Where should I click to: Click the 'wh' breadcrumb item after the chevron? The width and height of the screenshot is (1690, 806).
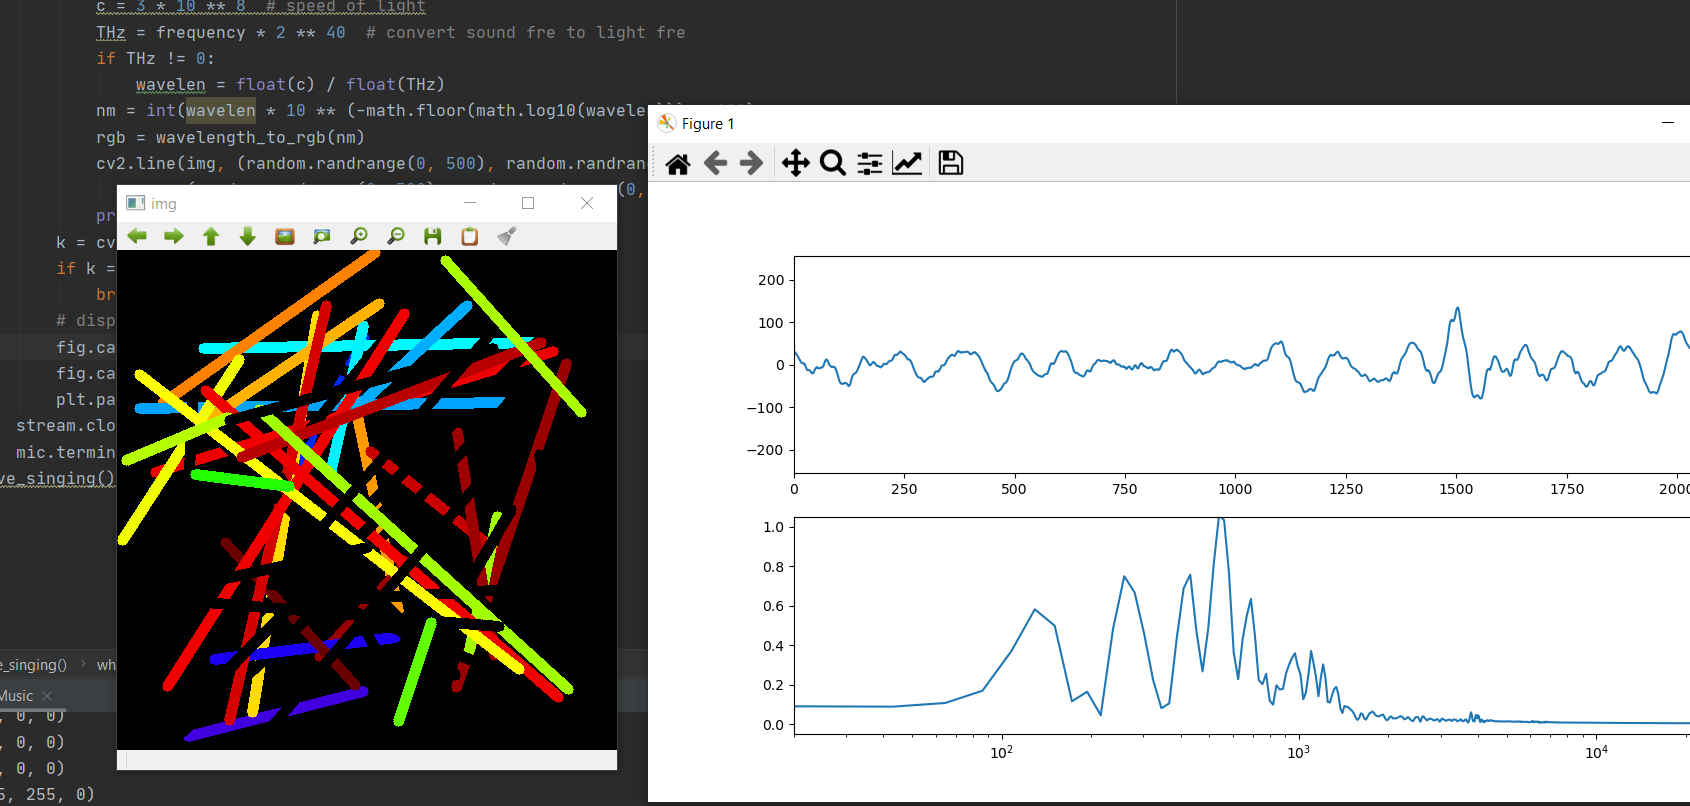(106, 665)
